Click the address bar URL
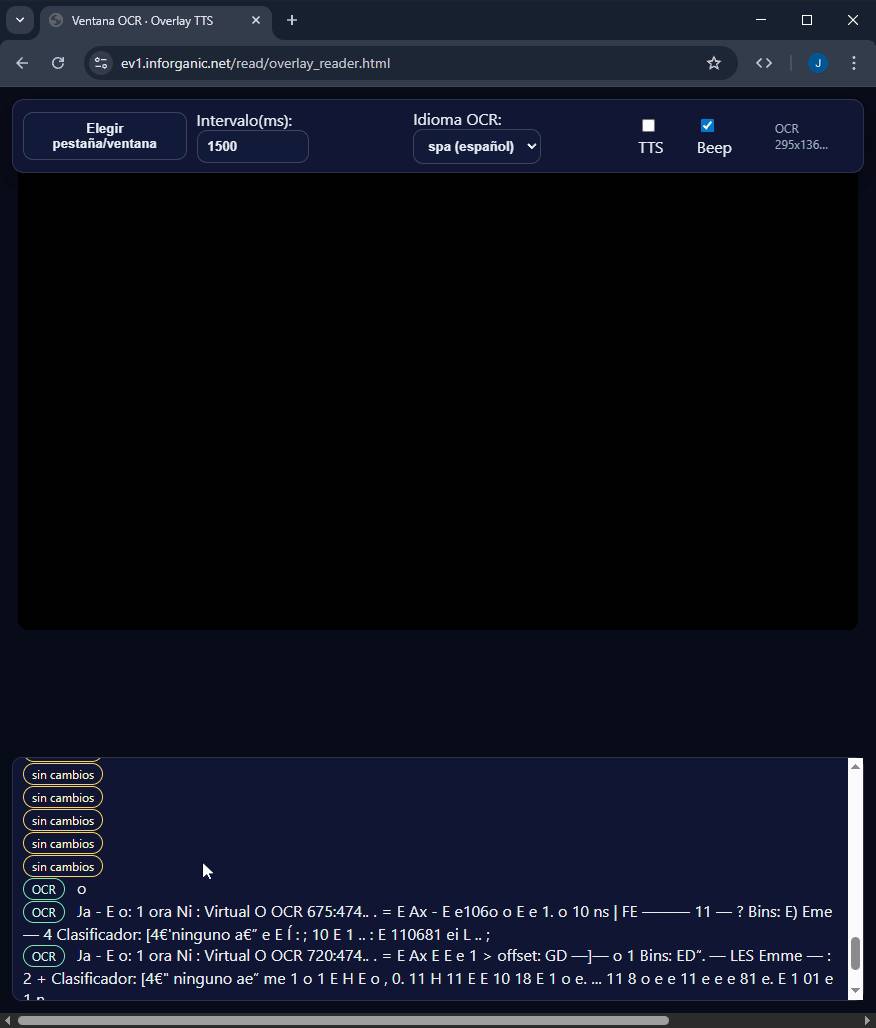The width and height of the screenshot is (876, 1028). 255,63
